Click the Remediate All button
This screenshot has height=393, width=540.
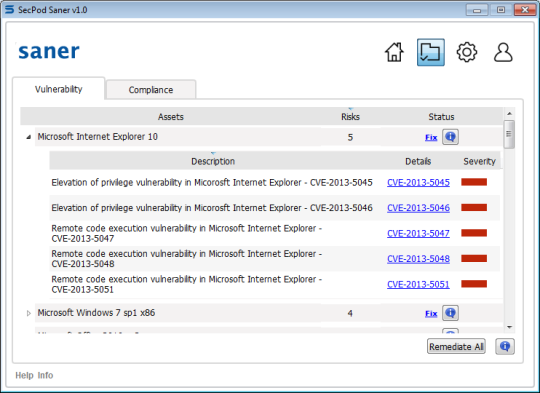pos(456,347)
